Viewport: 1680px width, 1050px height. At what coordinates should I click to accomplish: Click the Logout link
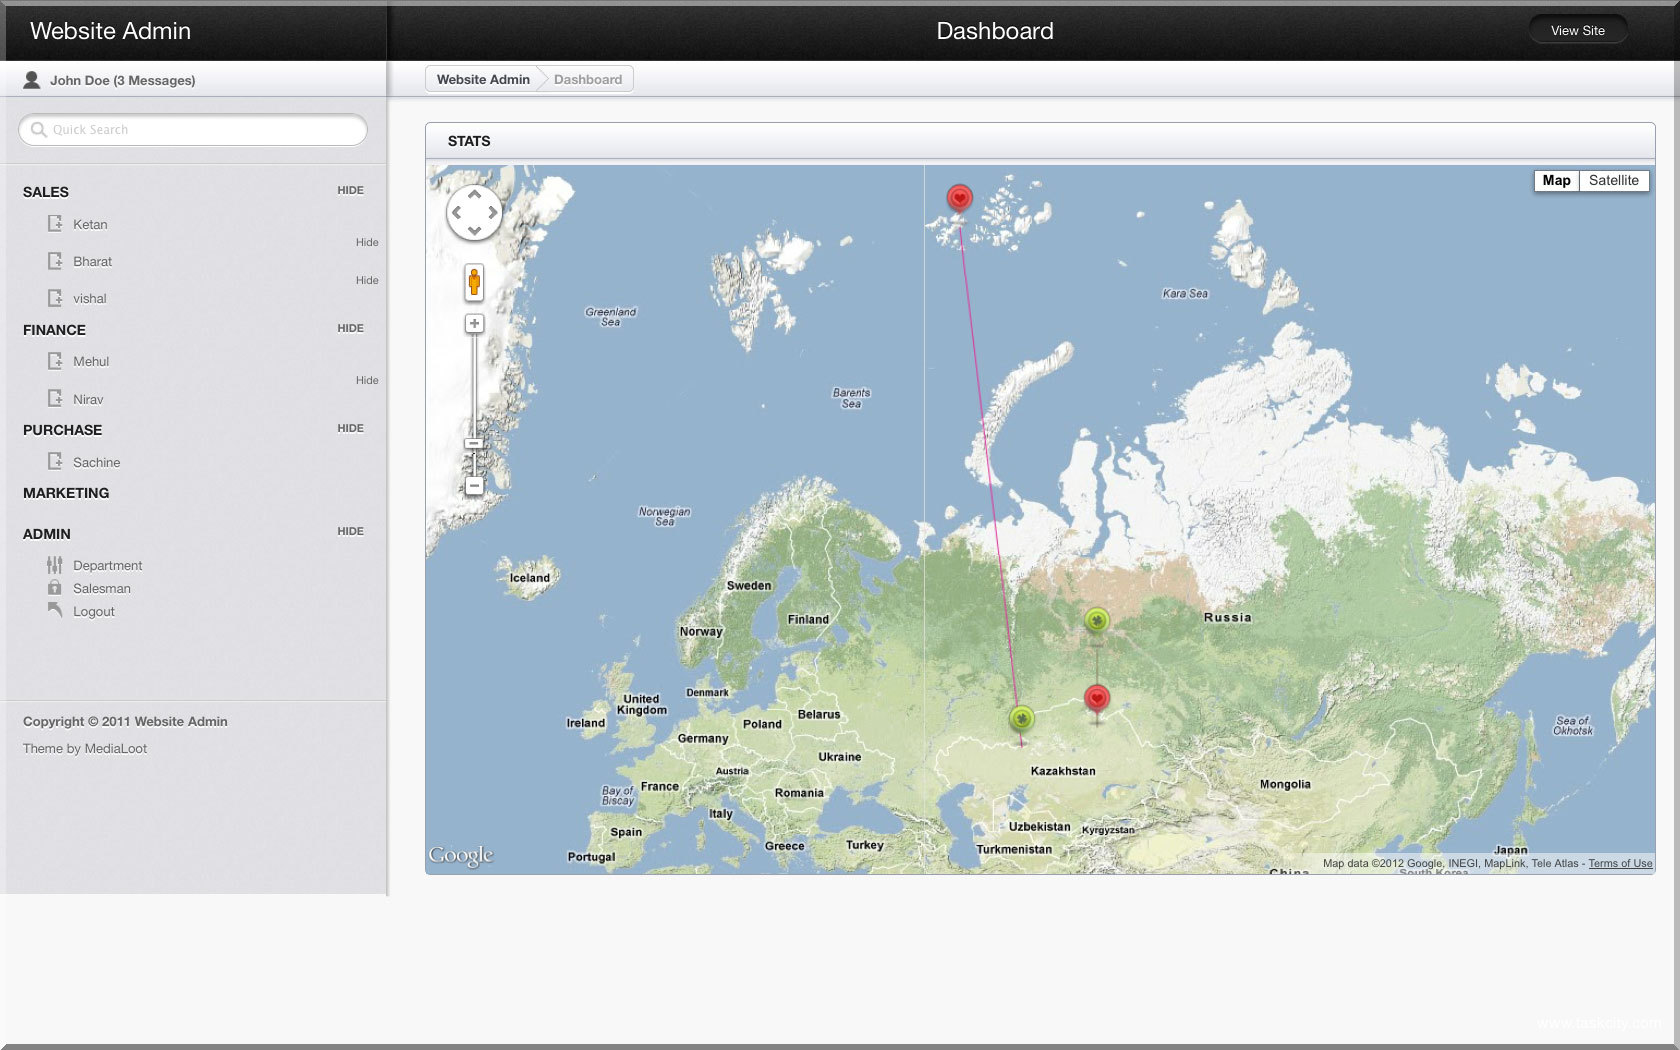pyautogui.click(x=93, y=611)
